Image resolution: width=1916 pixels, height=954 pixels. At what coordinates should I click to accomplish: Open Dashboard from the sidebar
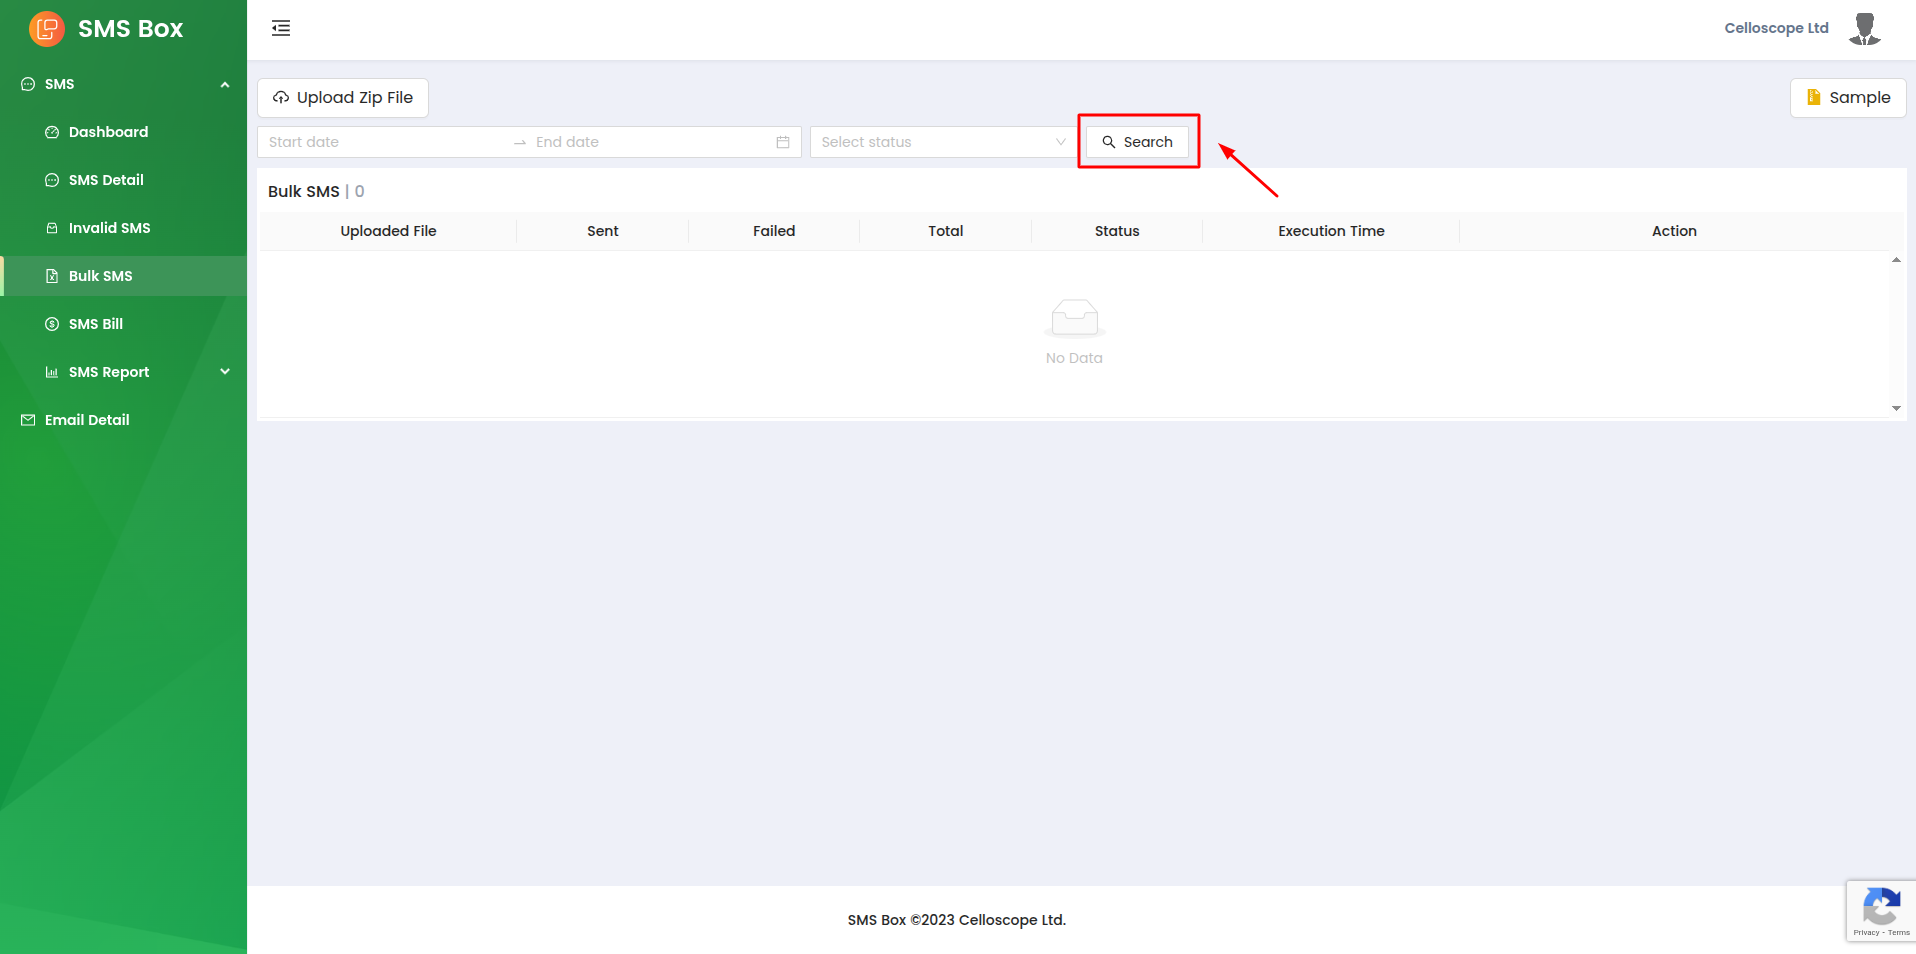click(108, 132)
